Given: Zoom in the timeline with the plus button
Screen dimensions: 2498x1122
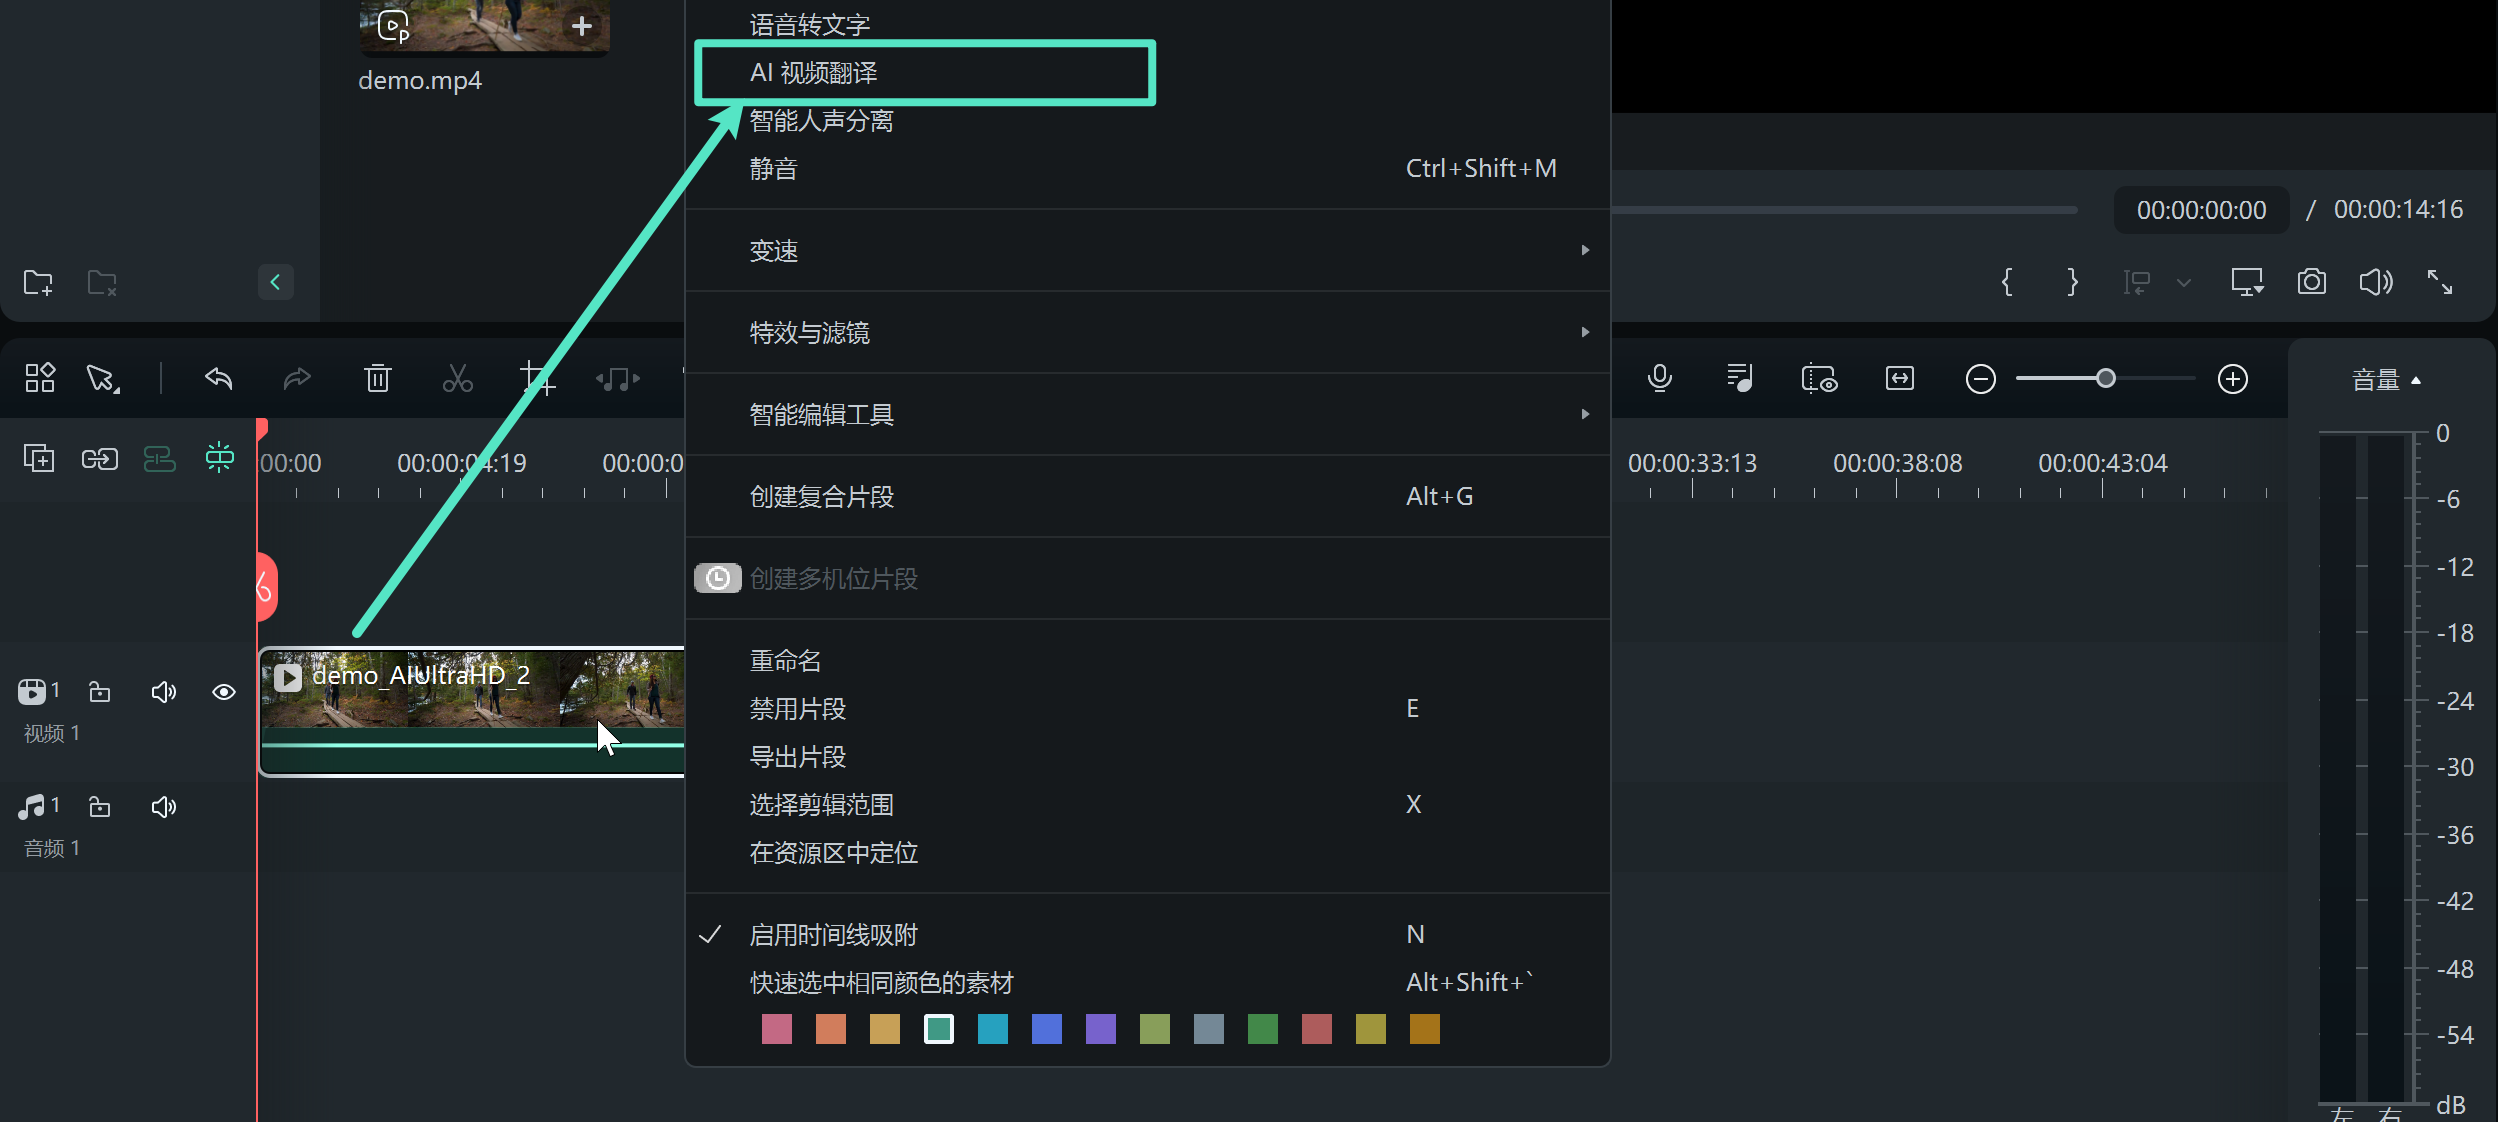Looking at the screenshot, I should (x=2232, y=379).
